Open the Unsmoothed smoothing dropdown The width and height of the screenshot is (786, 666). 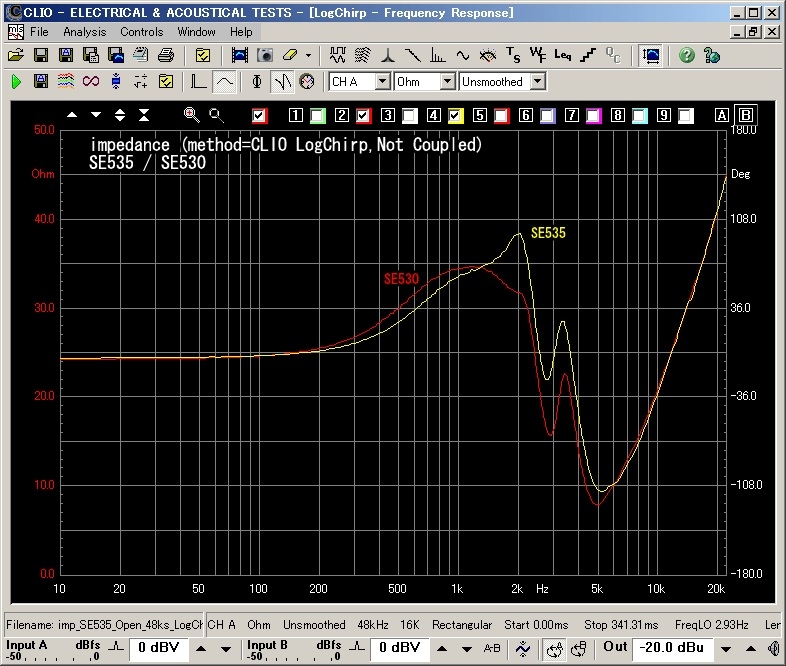tap(537, 81)
